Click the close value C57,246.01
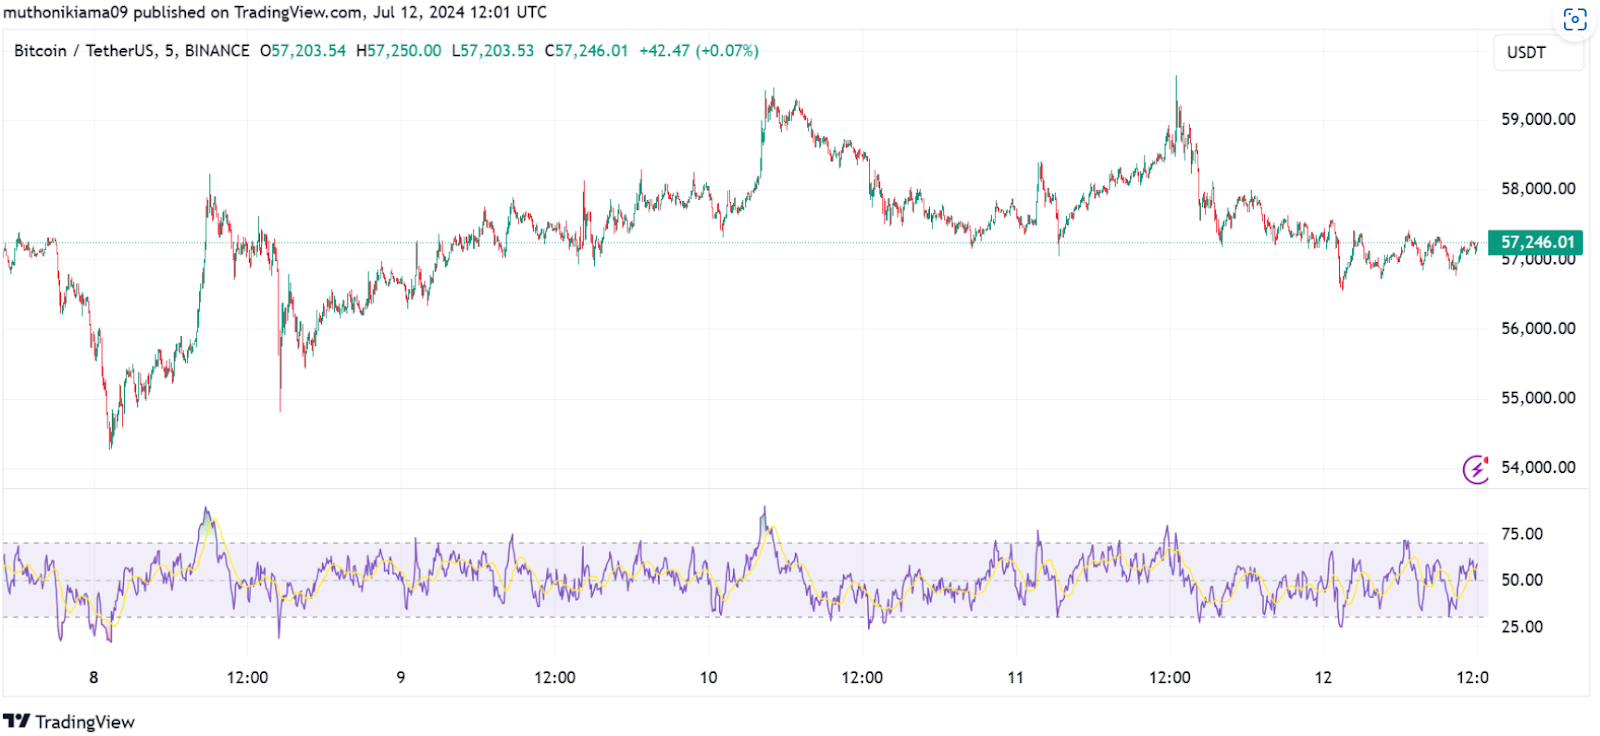1600x736 pixels. click(586, 50)
